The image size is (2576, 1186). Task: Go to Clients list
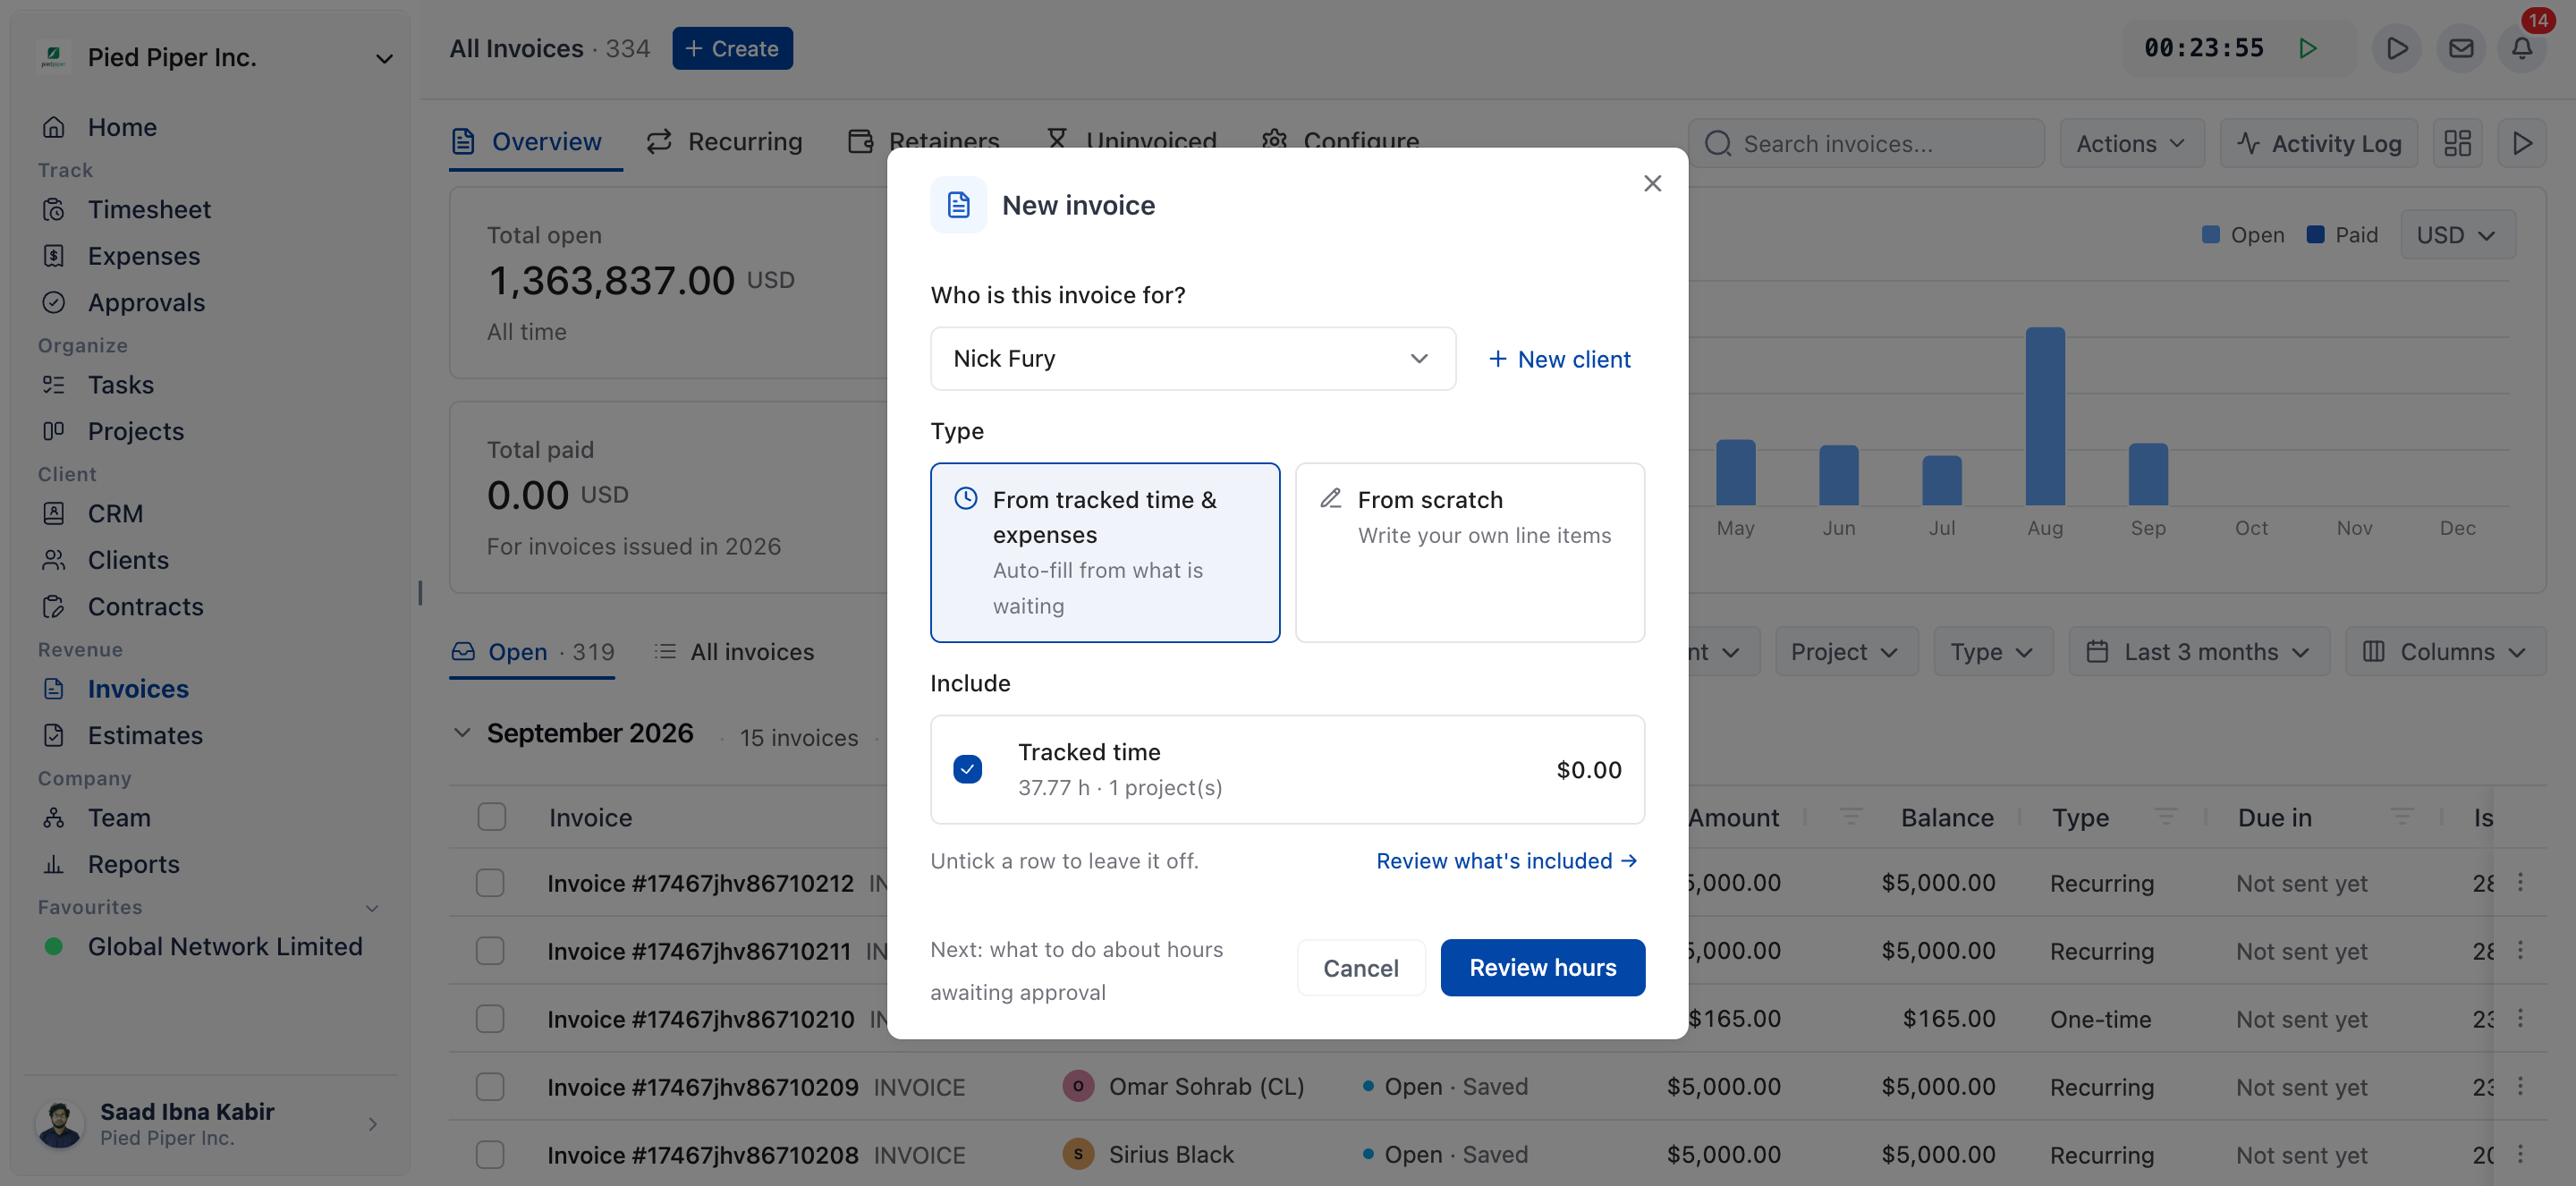pos(128,560)
